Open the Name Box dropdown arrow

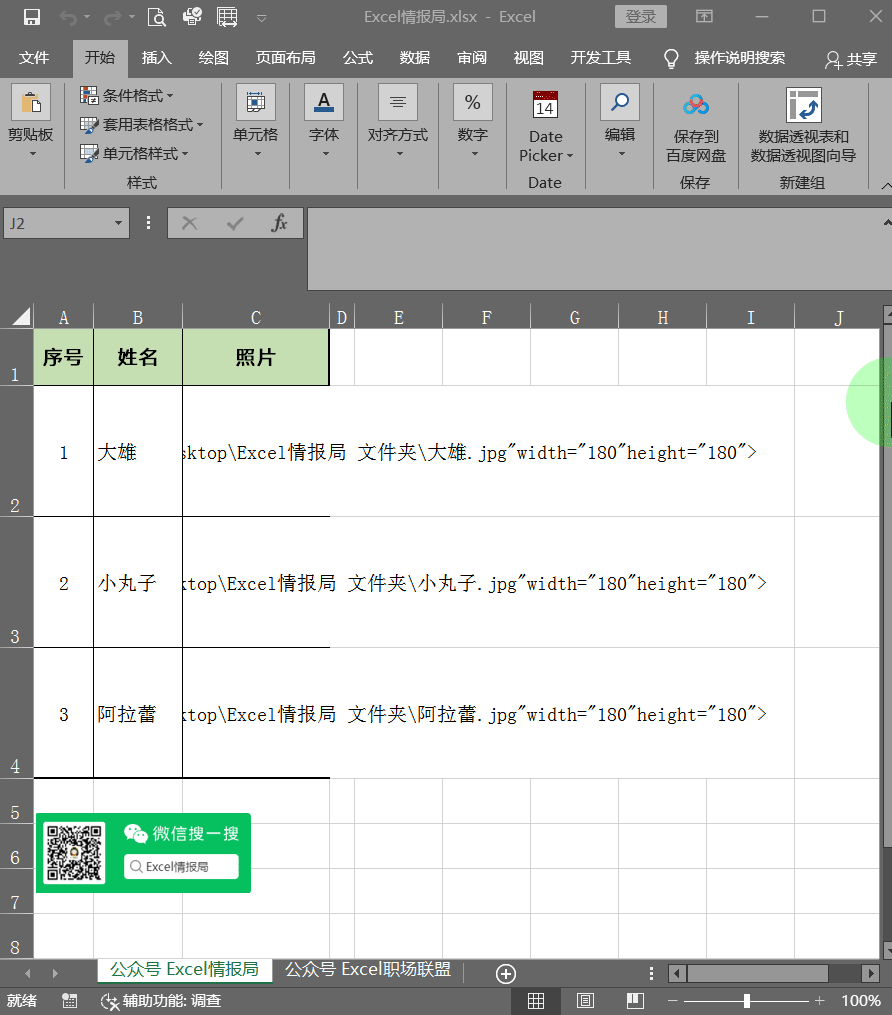(x=118, y=223)
